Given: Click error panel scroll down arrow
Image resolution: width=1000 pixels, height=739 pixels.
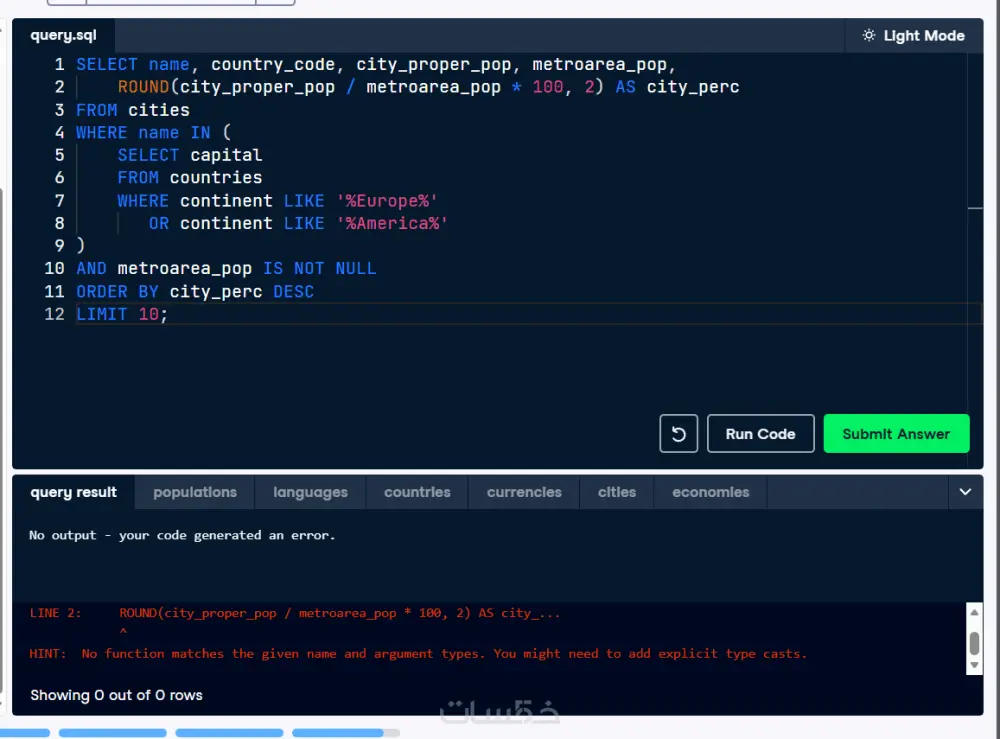Looking at the screenshot, I should 974,665.
